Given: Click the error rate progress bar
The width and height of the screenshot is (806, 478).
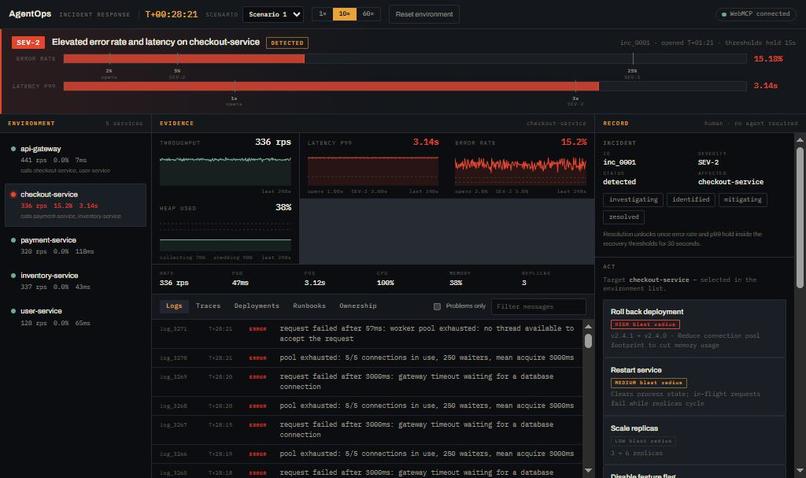Looking at the screenshot, I should tap(405, 59).
